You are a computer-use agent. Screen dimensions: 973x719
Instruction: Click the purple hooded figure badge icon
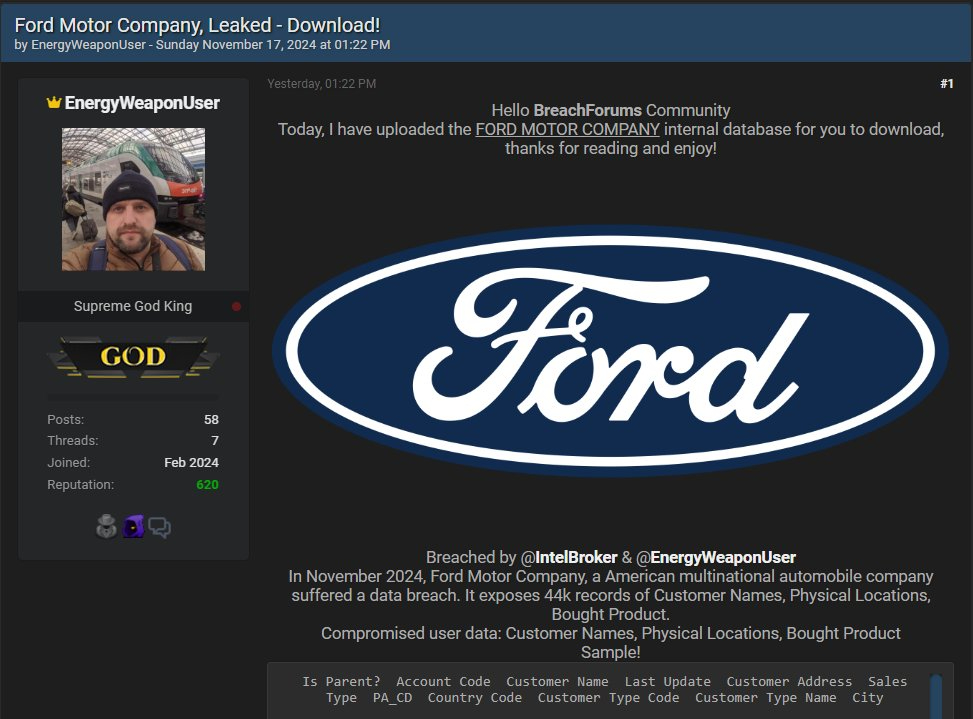click(x=133, y=527)
